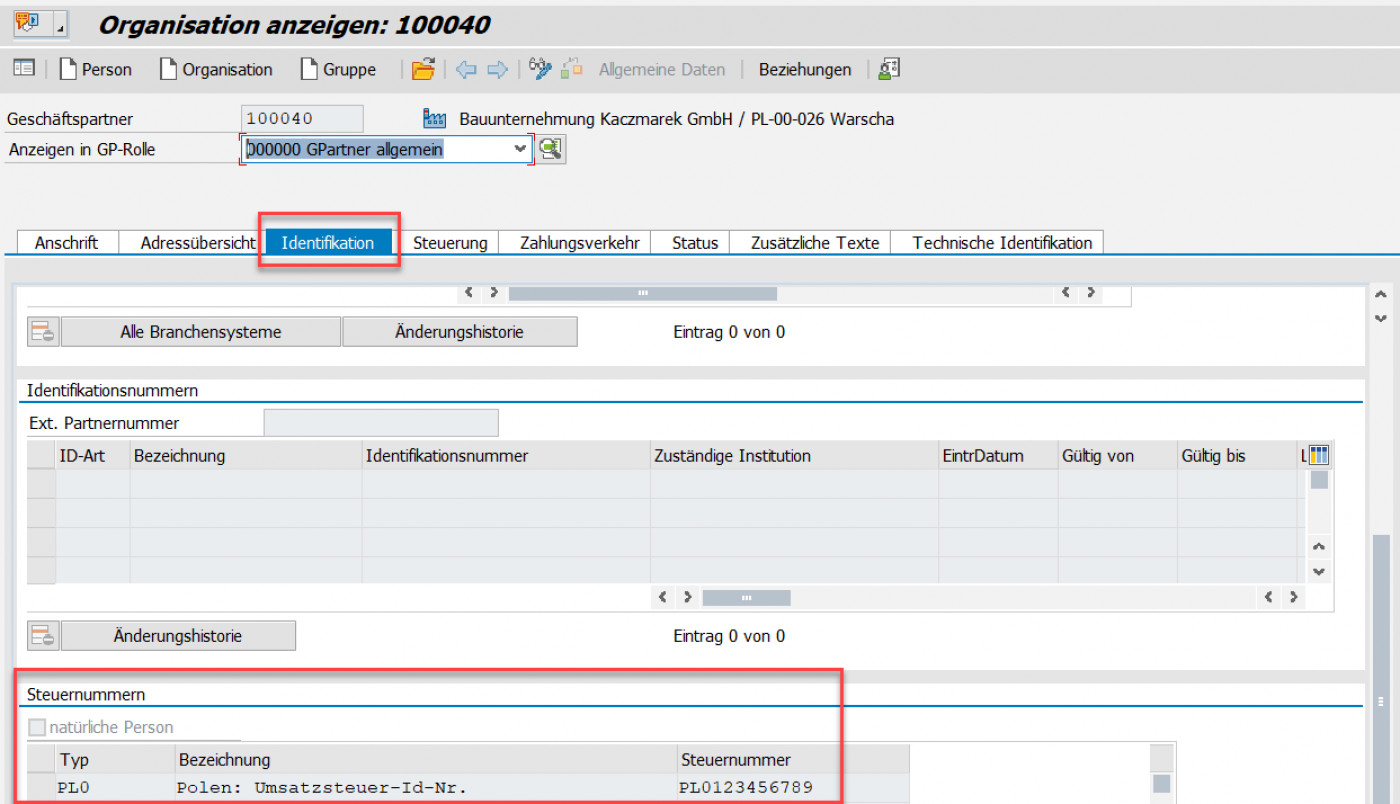Click the open business partner folder icon
The width and height of the screenshot is (1400, 804).
point(423,69)
